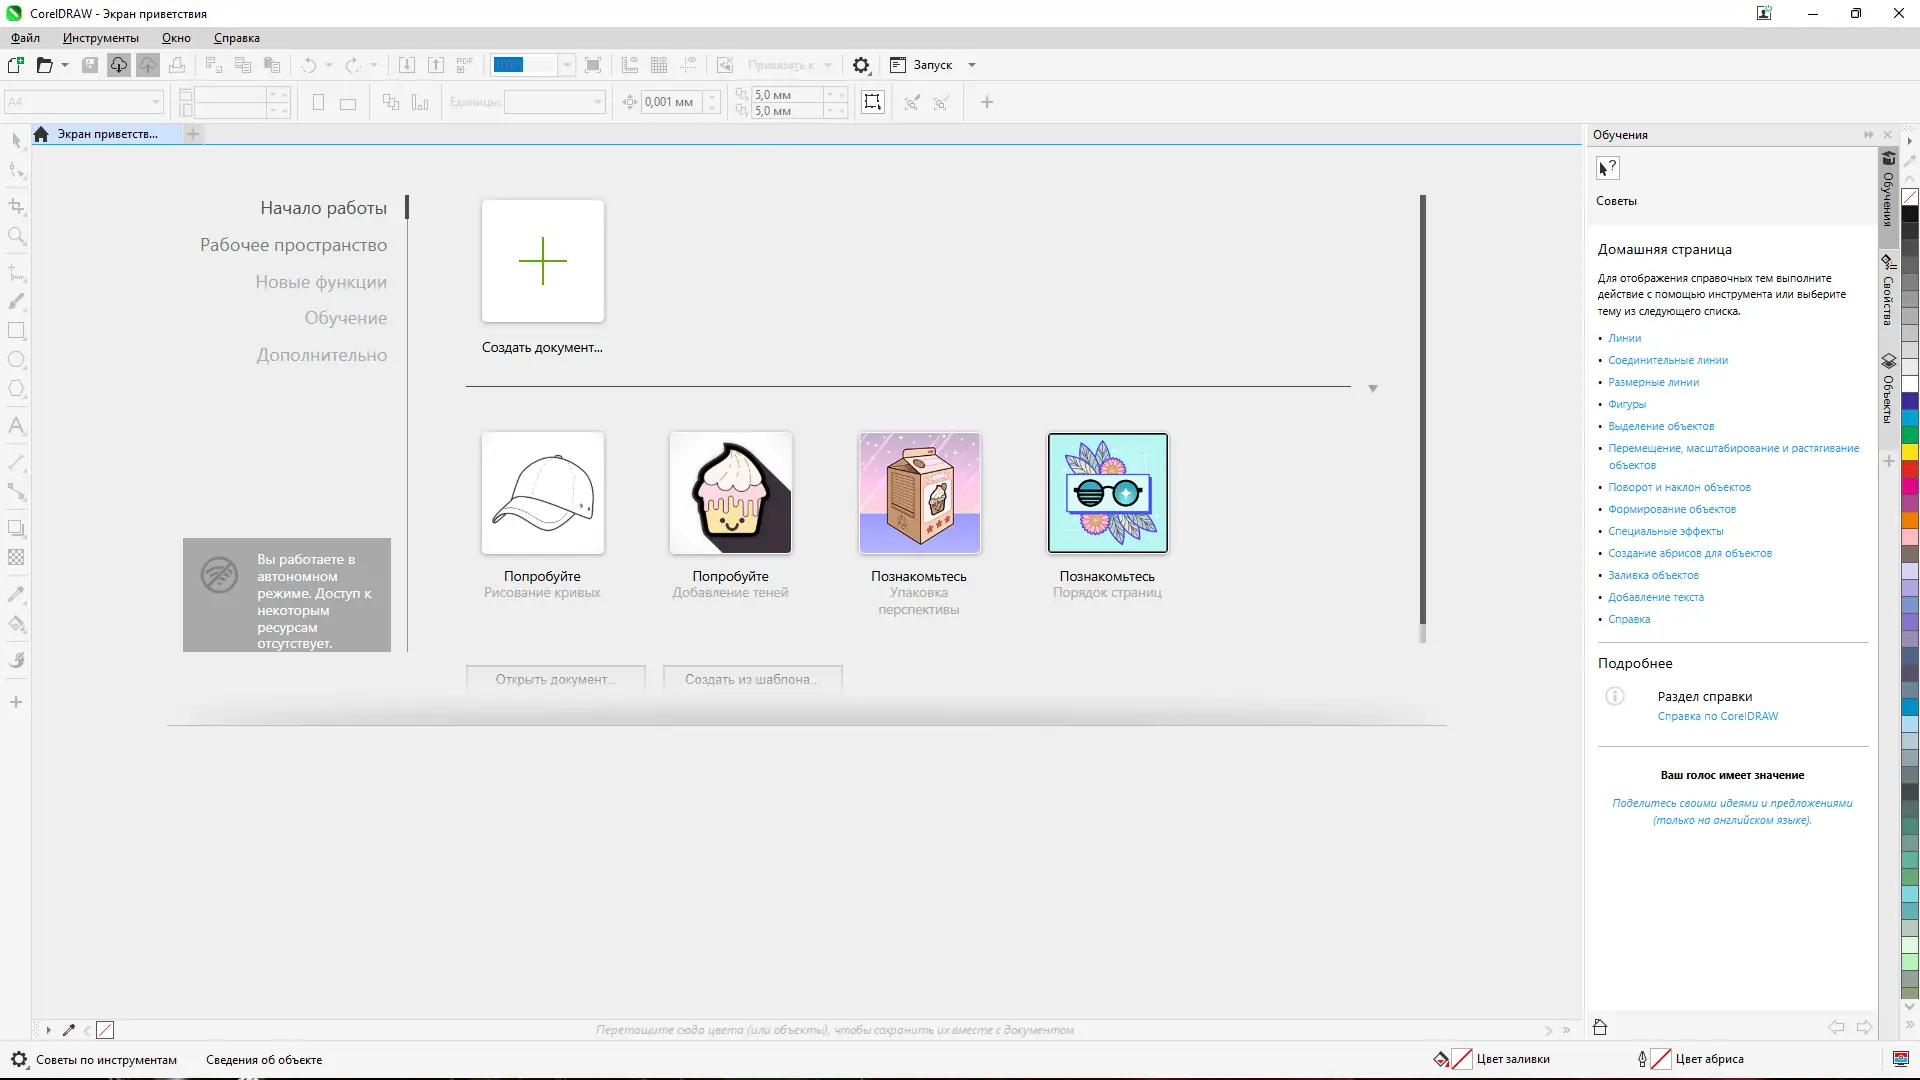The width and height of the screenshot is (1920, 1080).
Task: Switch to Workspace section tab
Action: [x=293, y=245]
